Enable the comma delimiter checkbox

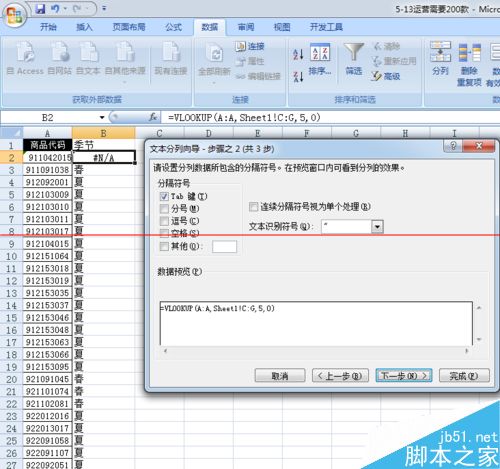pyautogui.click(x=164, y=221)
